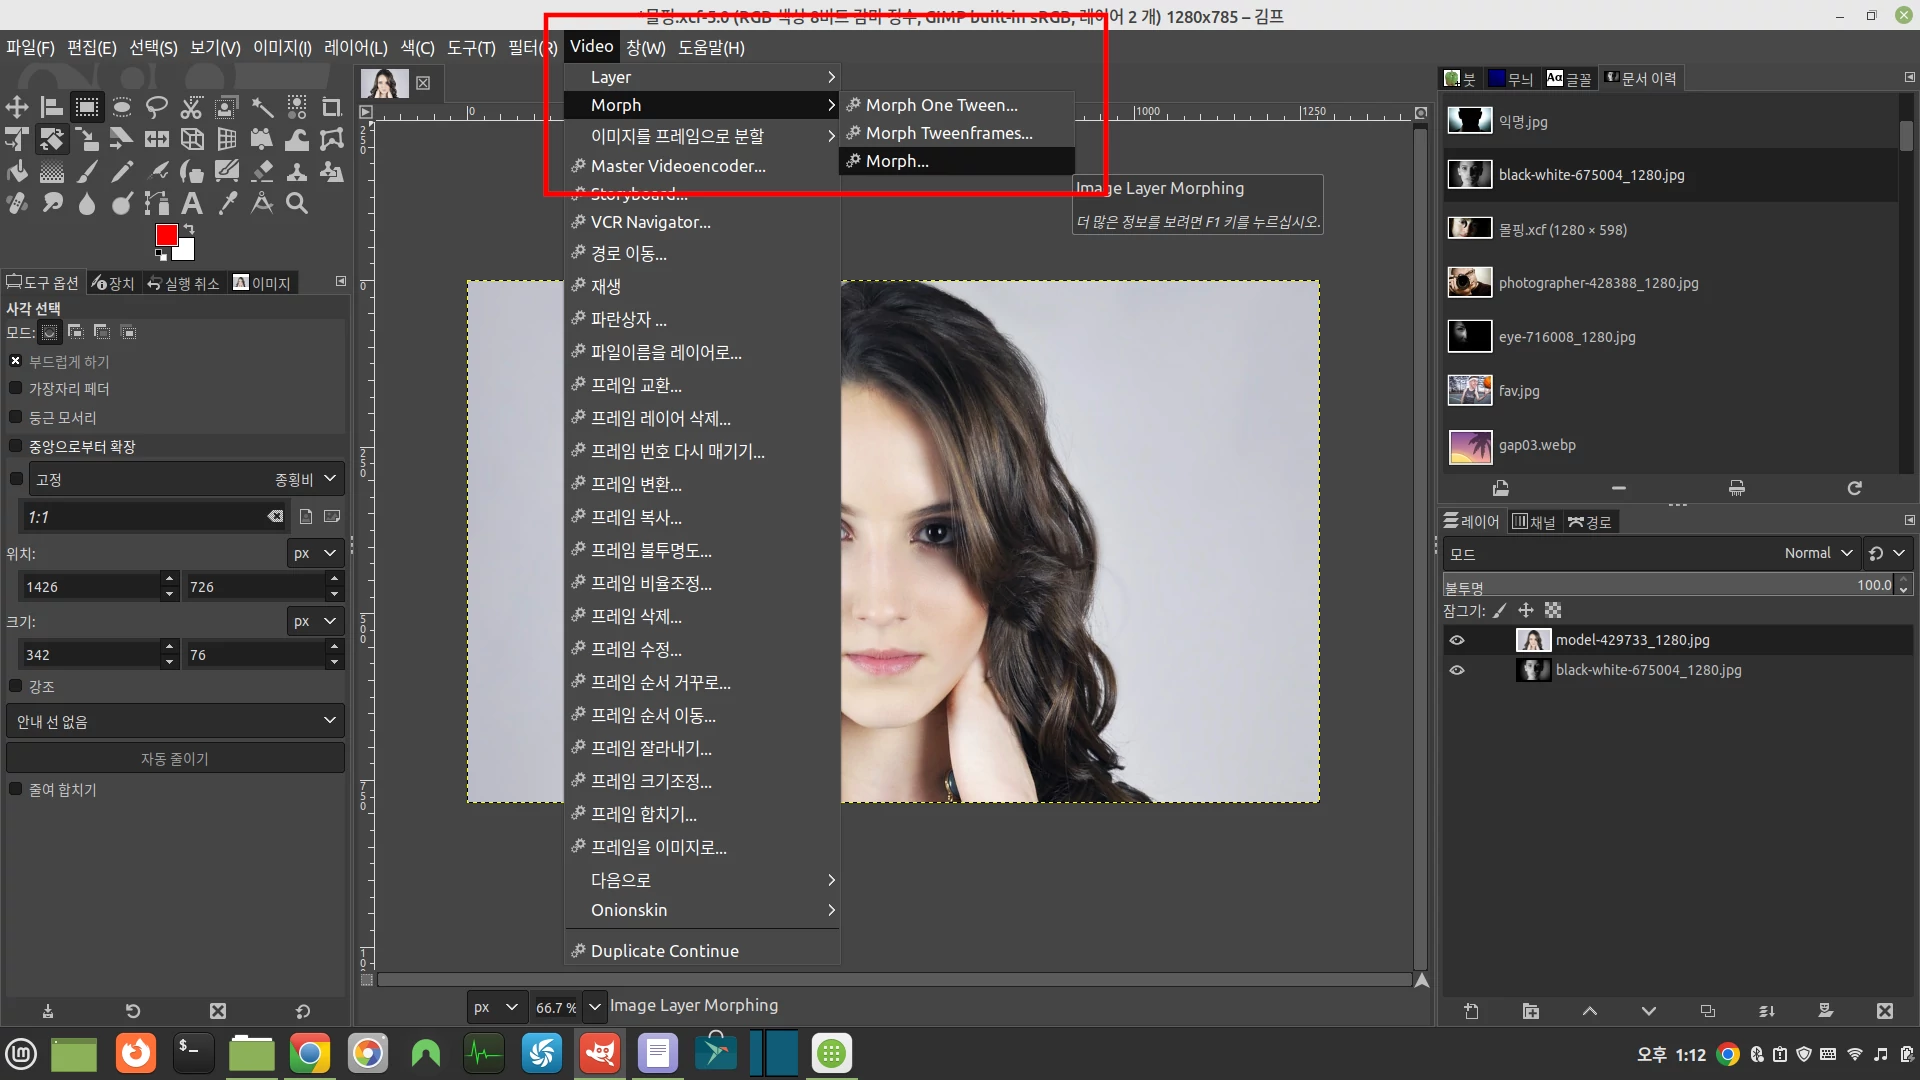Choose Morph... from the Morph submenu
This screenshot has height=1080, width=1920.
coord(957,161)
